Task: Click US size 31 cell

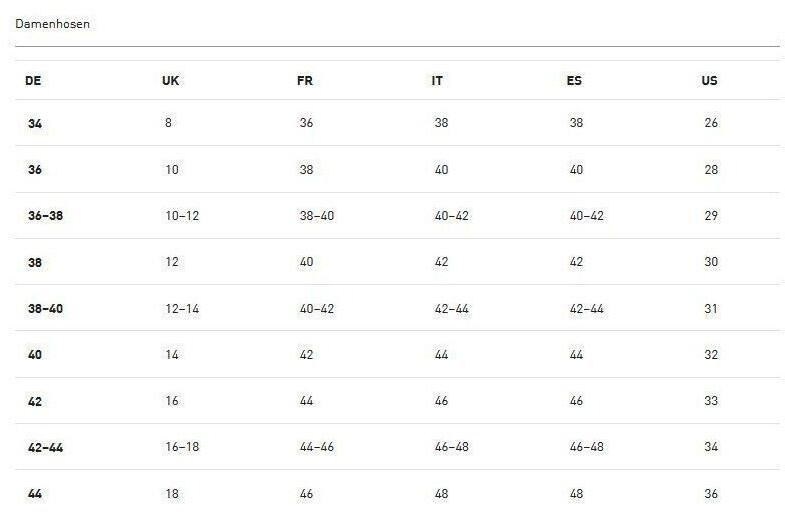Action: (711, 309)
